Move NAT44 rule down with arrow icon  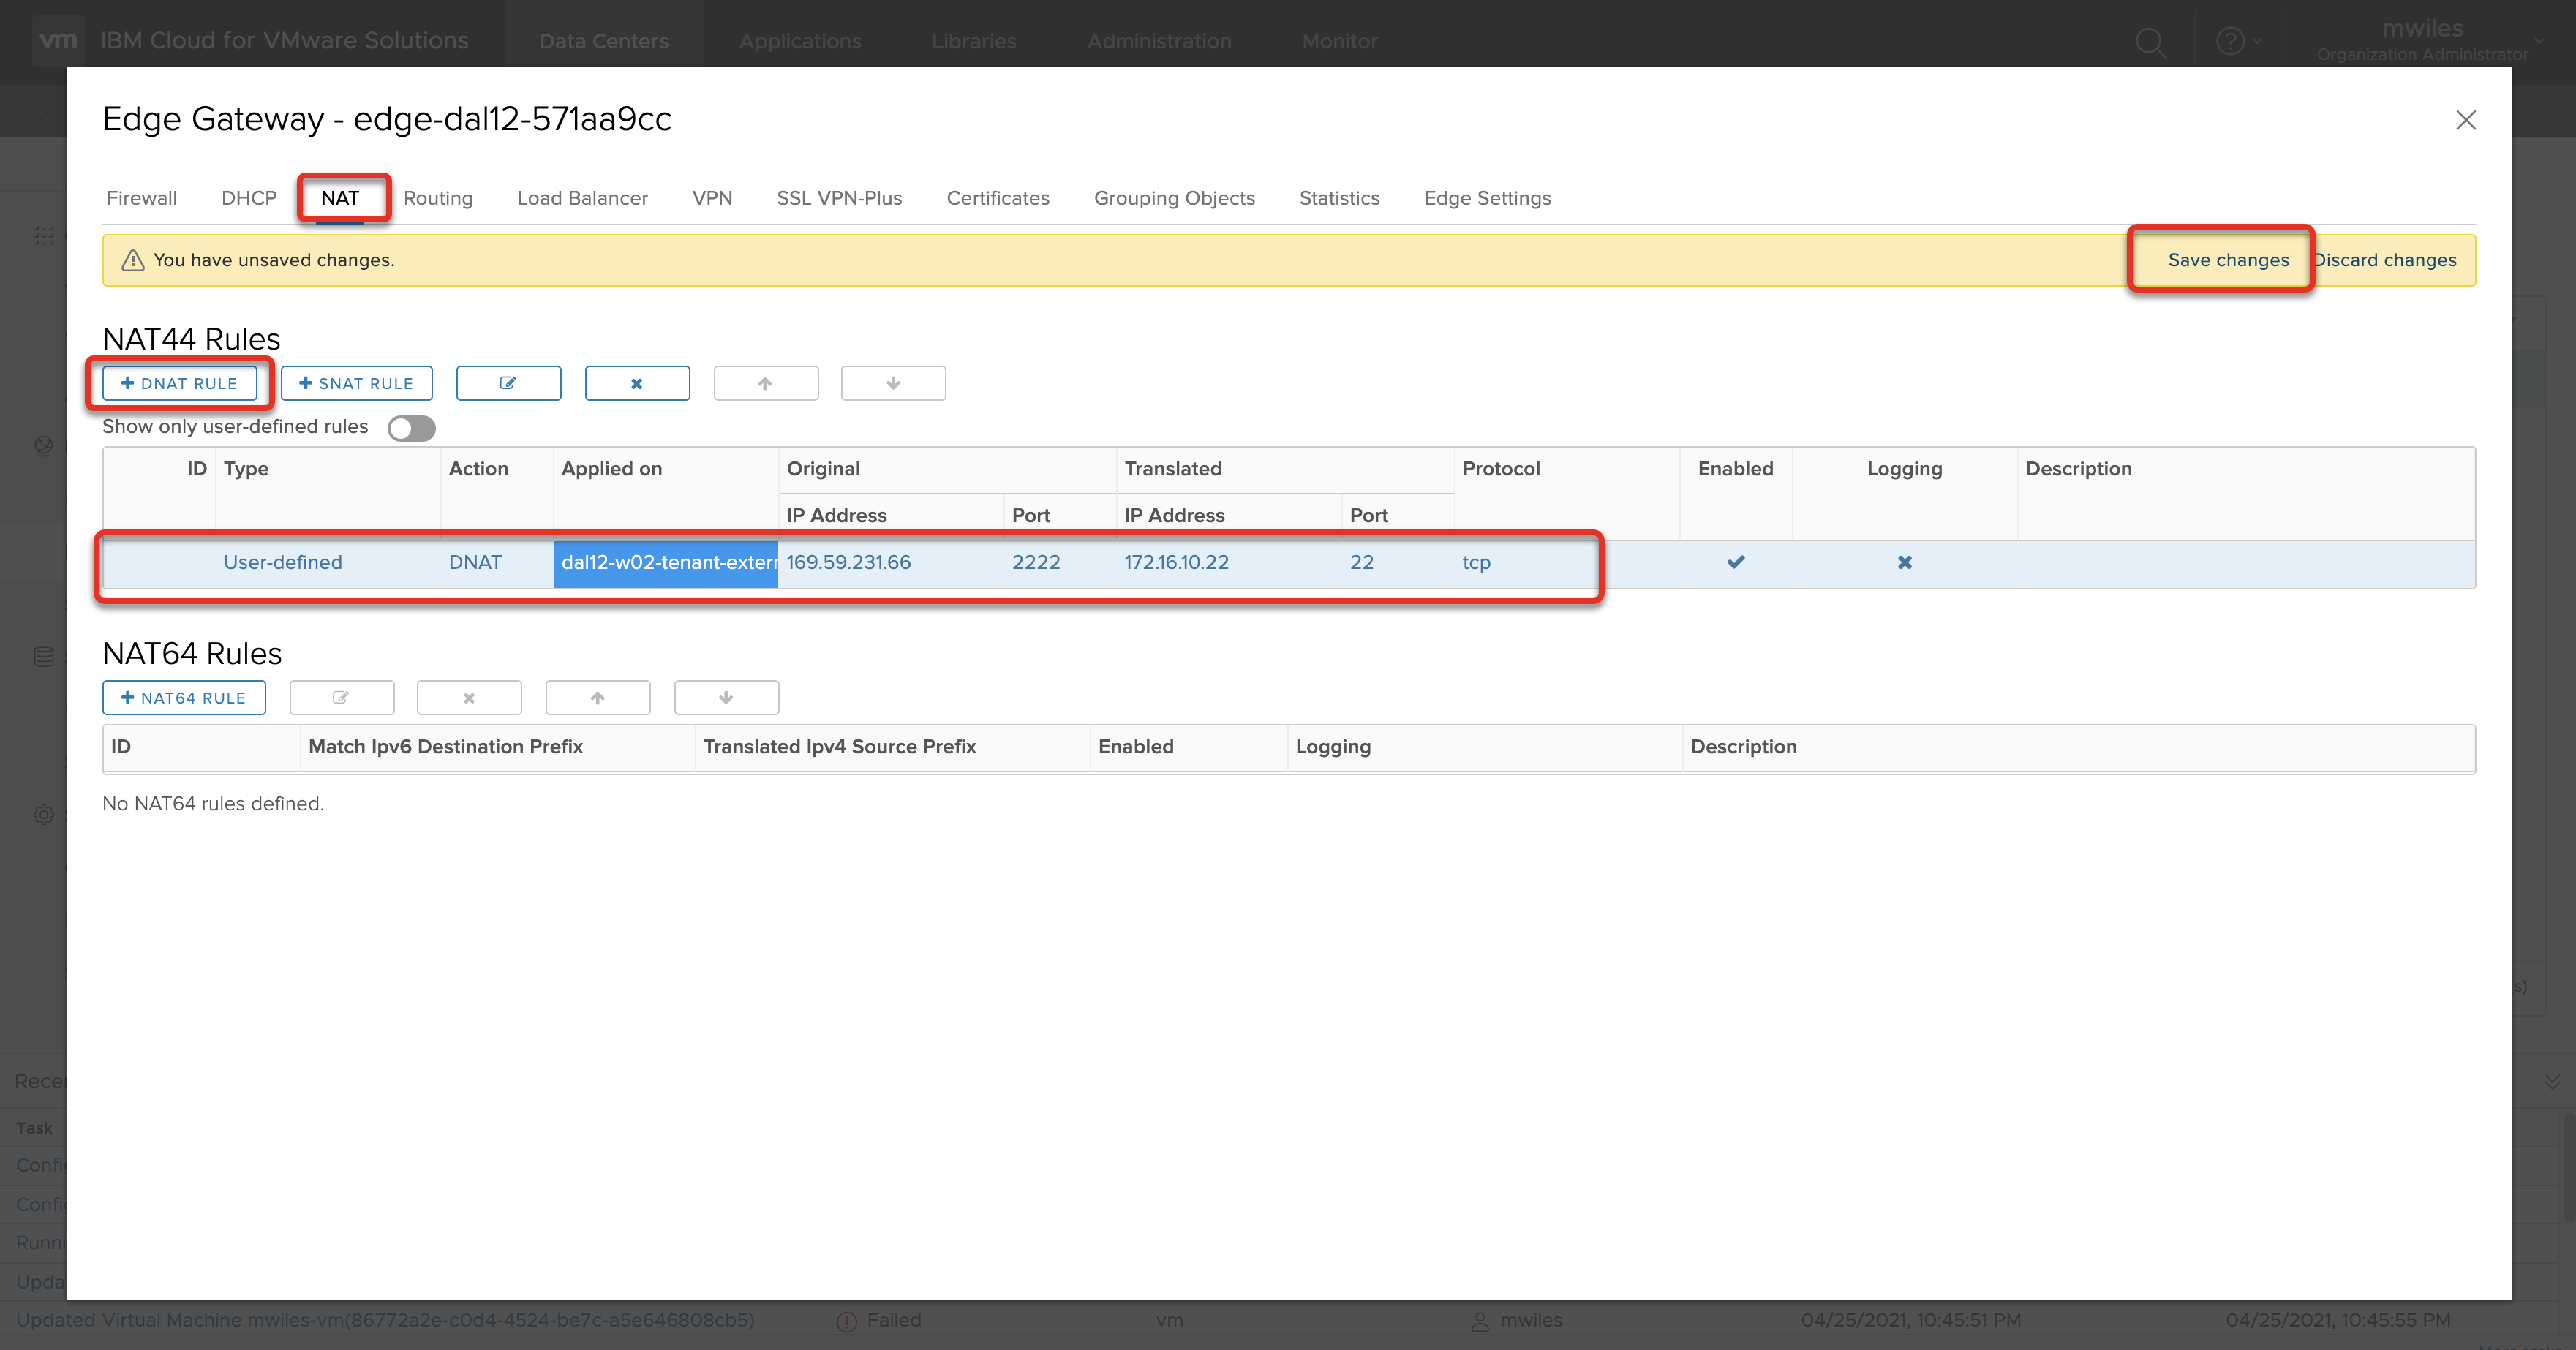[893, 383]
